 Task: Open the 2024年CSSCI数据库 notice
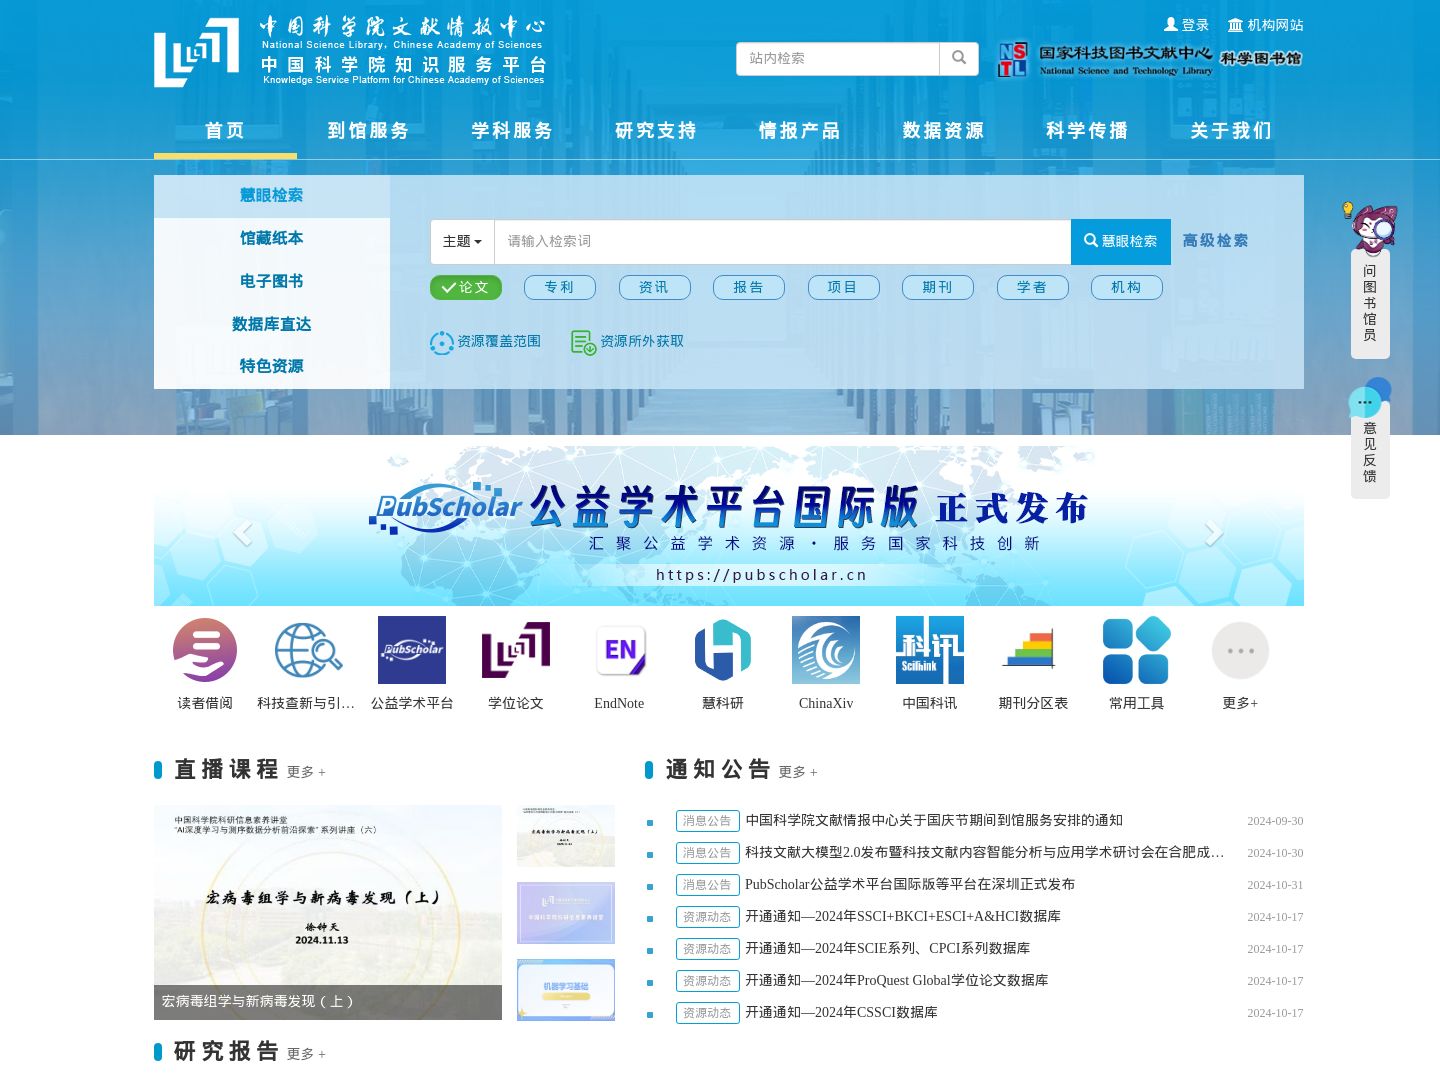[841, 1013]
